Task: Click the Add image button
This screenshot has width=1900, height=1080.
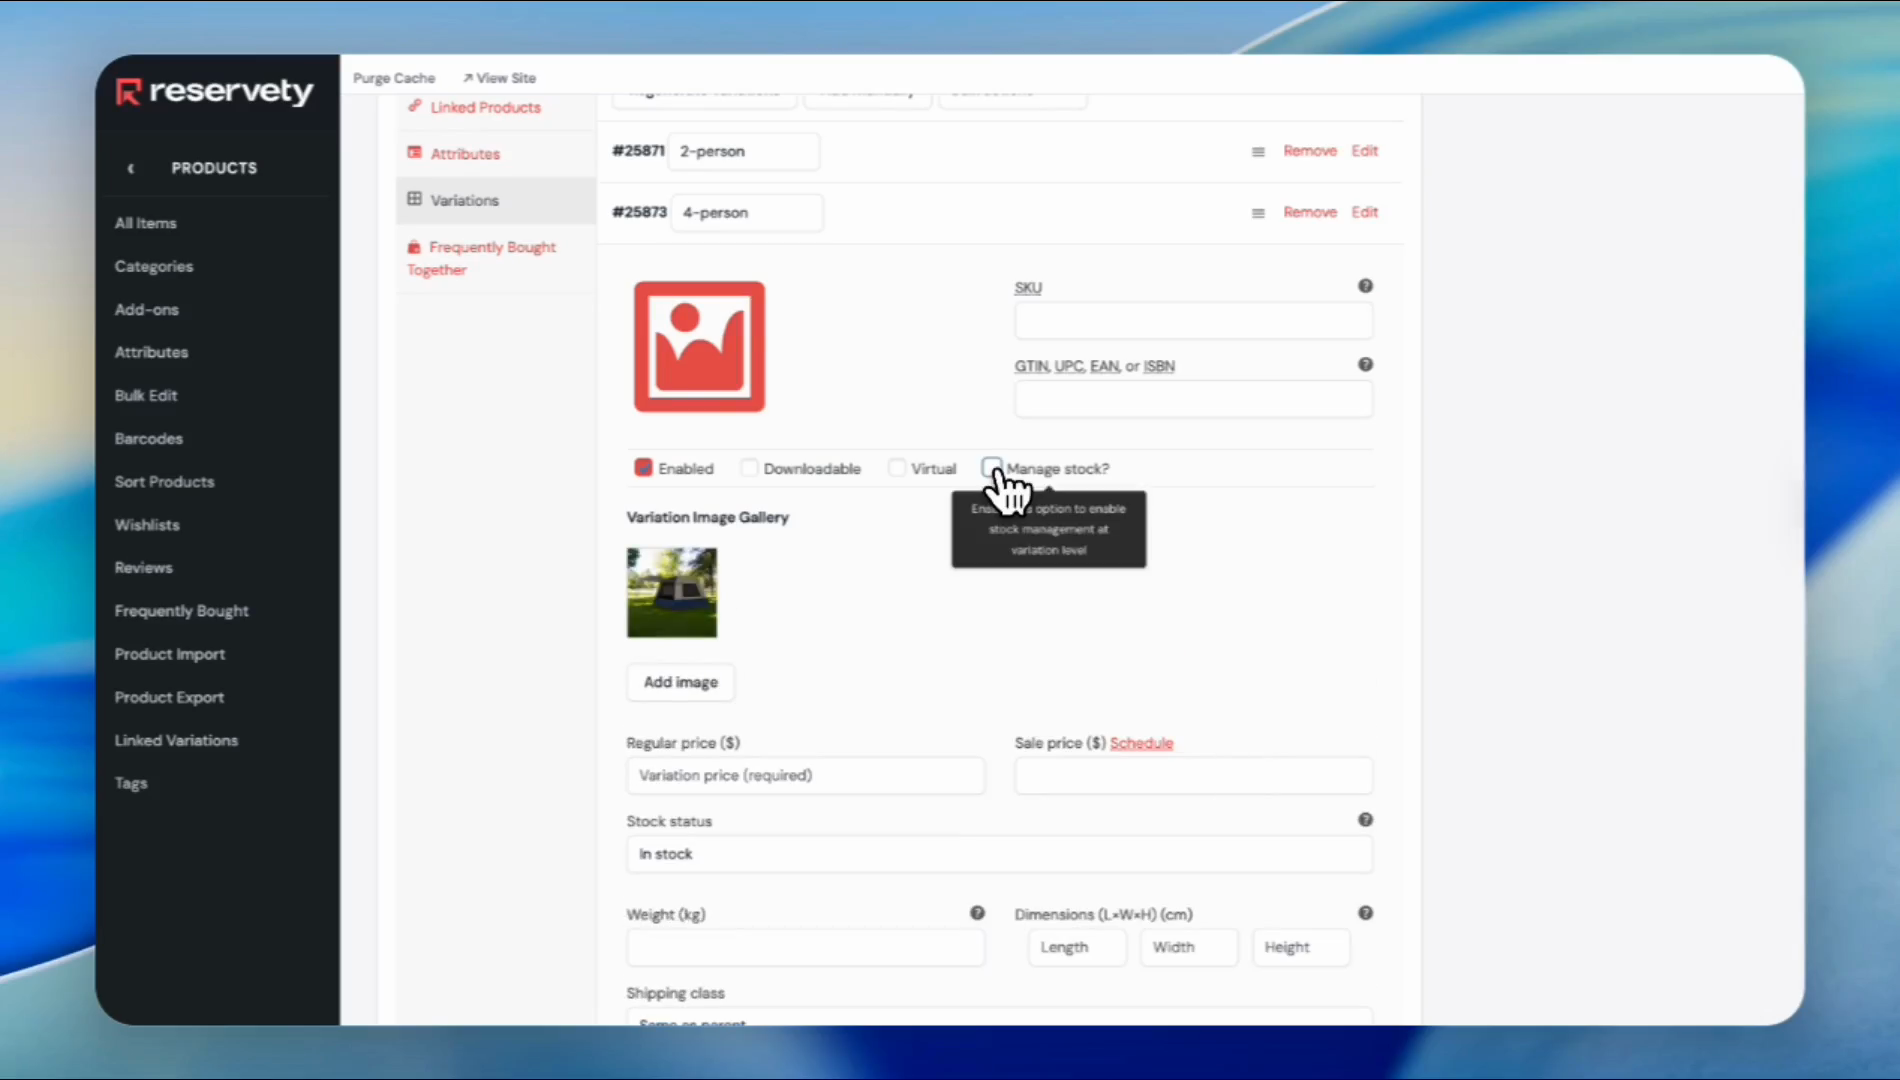Action: coord(680,682)
